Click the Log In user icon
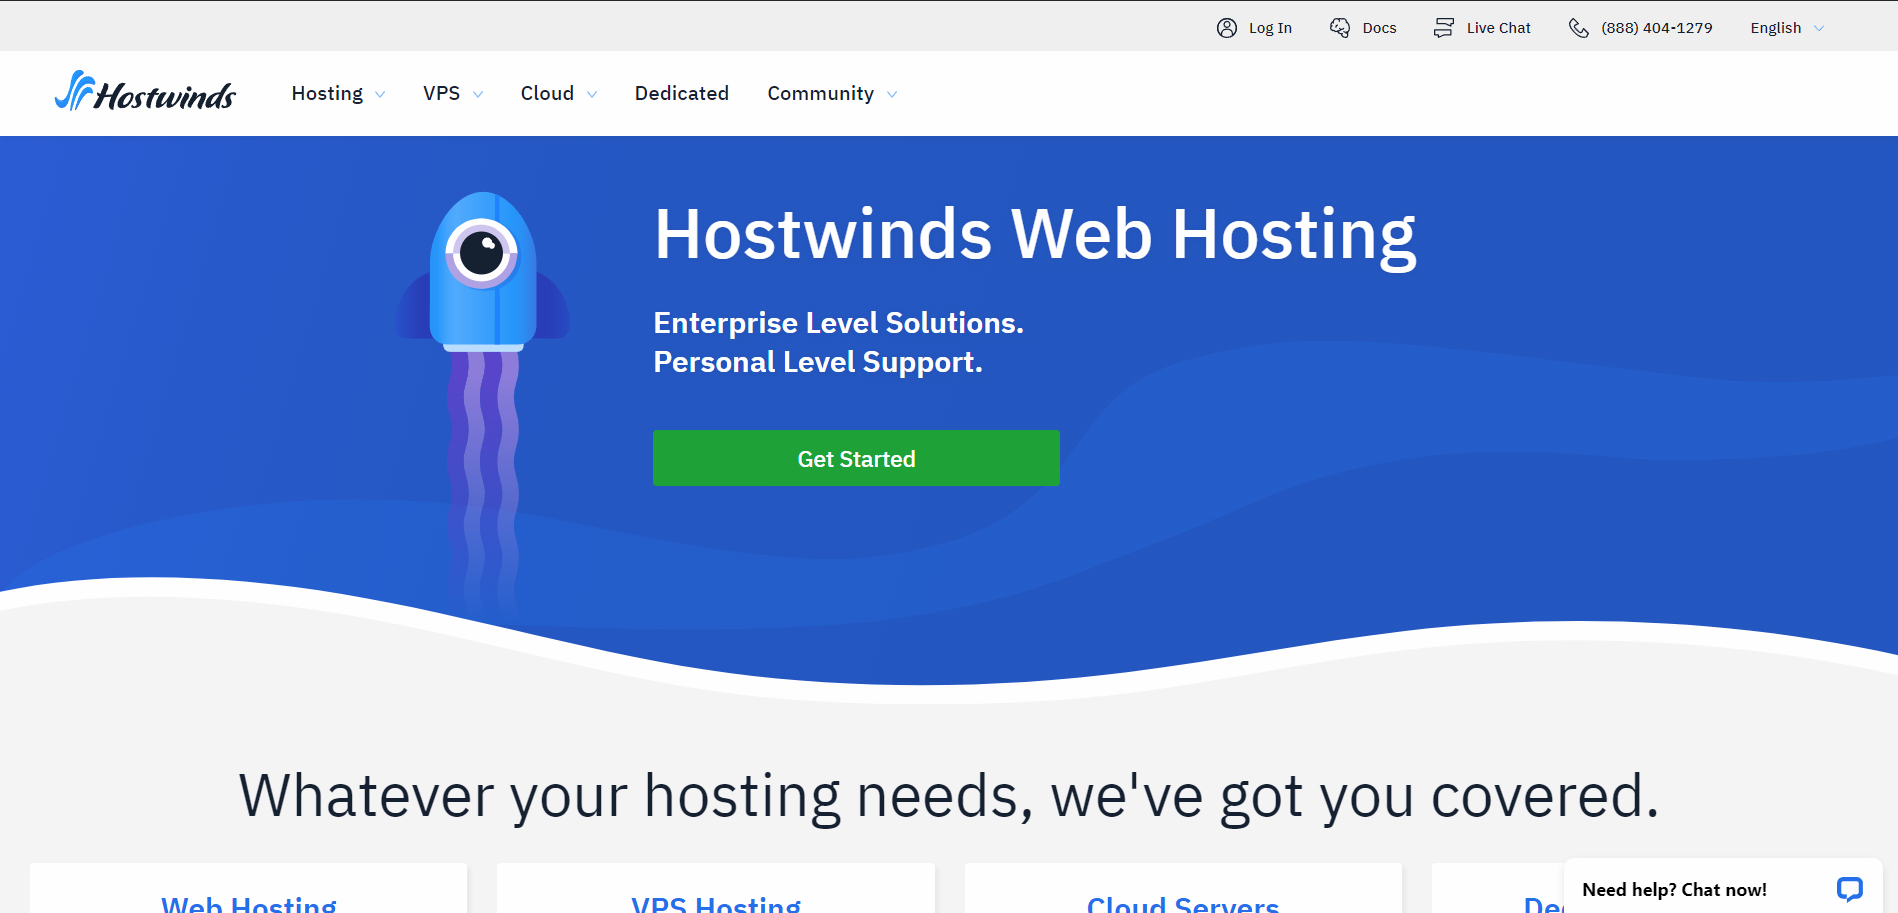This screenshot has width=1898, height=913. tap(1227, 28)
